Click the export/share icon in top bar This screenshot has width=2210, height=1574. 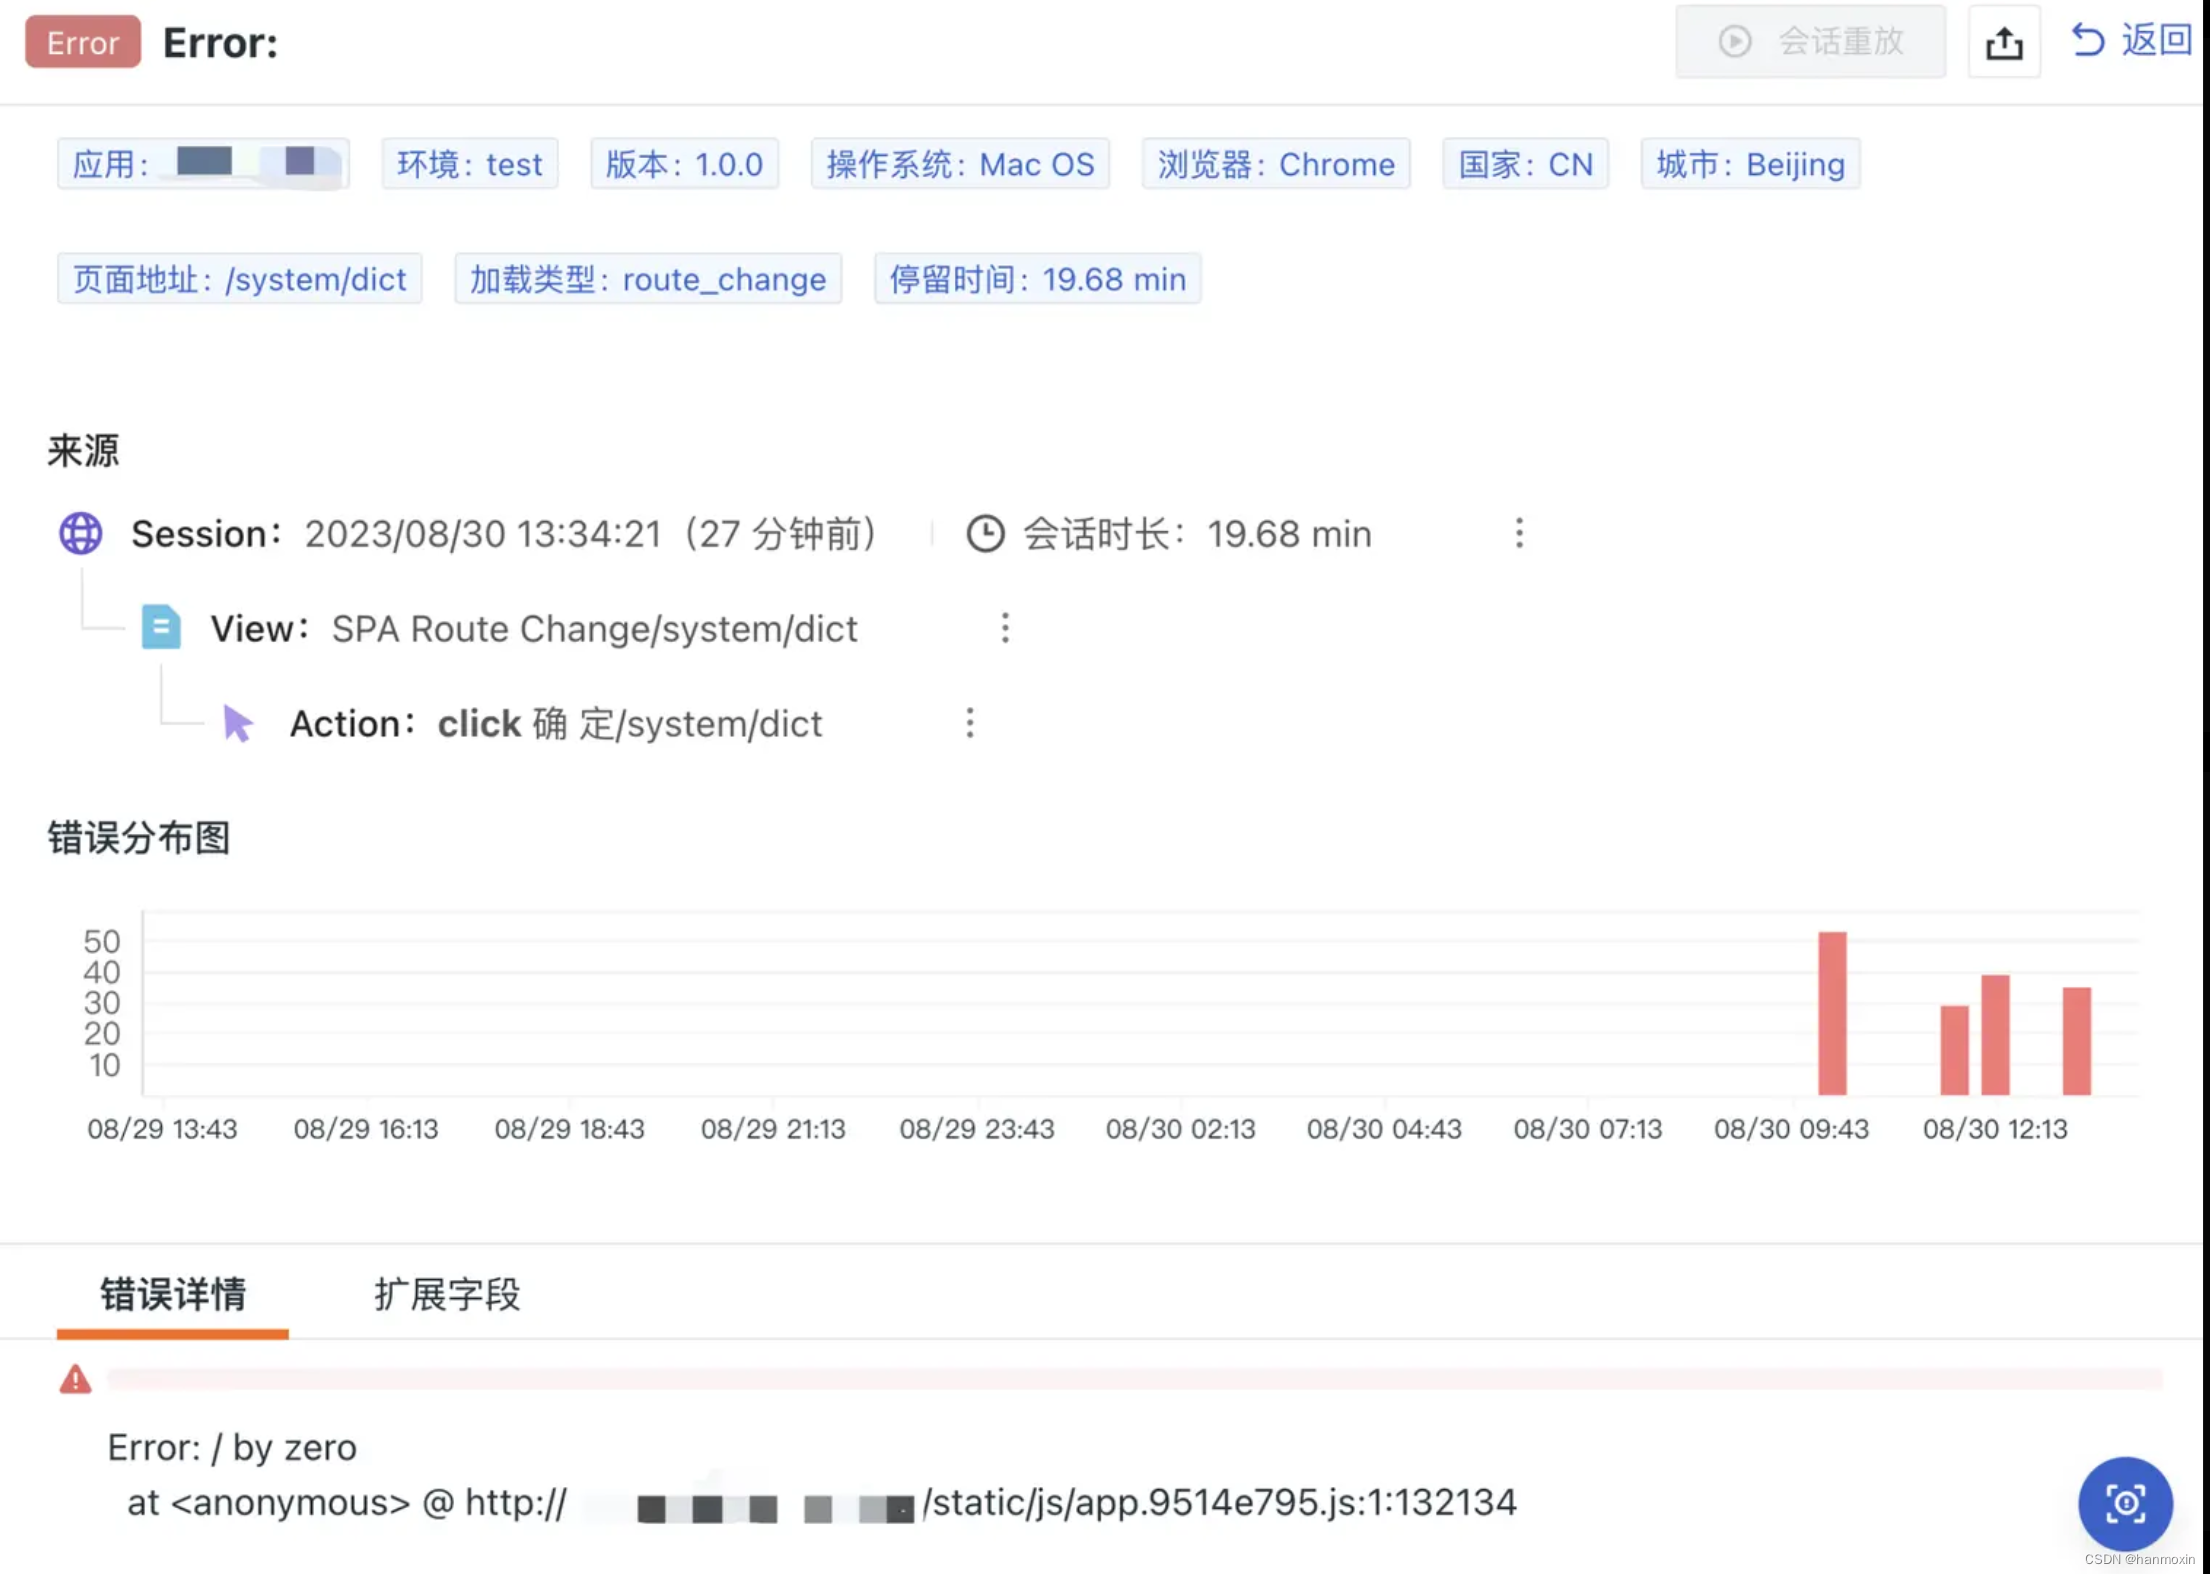2003,42
